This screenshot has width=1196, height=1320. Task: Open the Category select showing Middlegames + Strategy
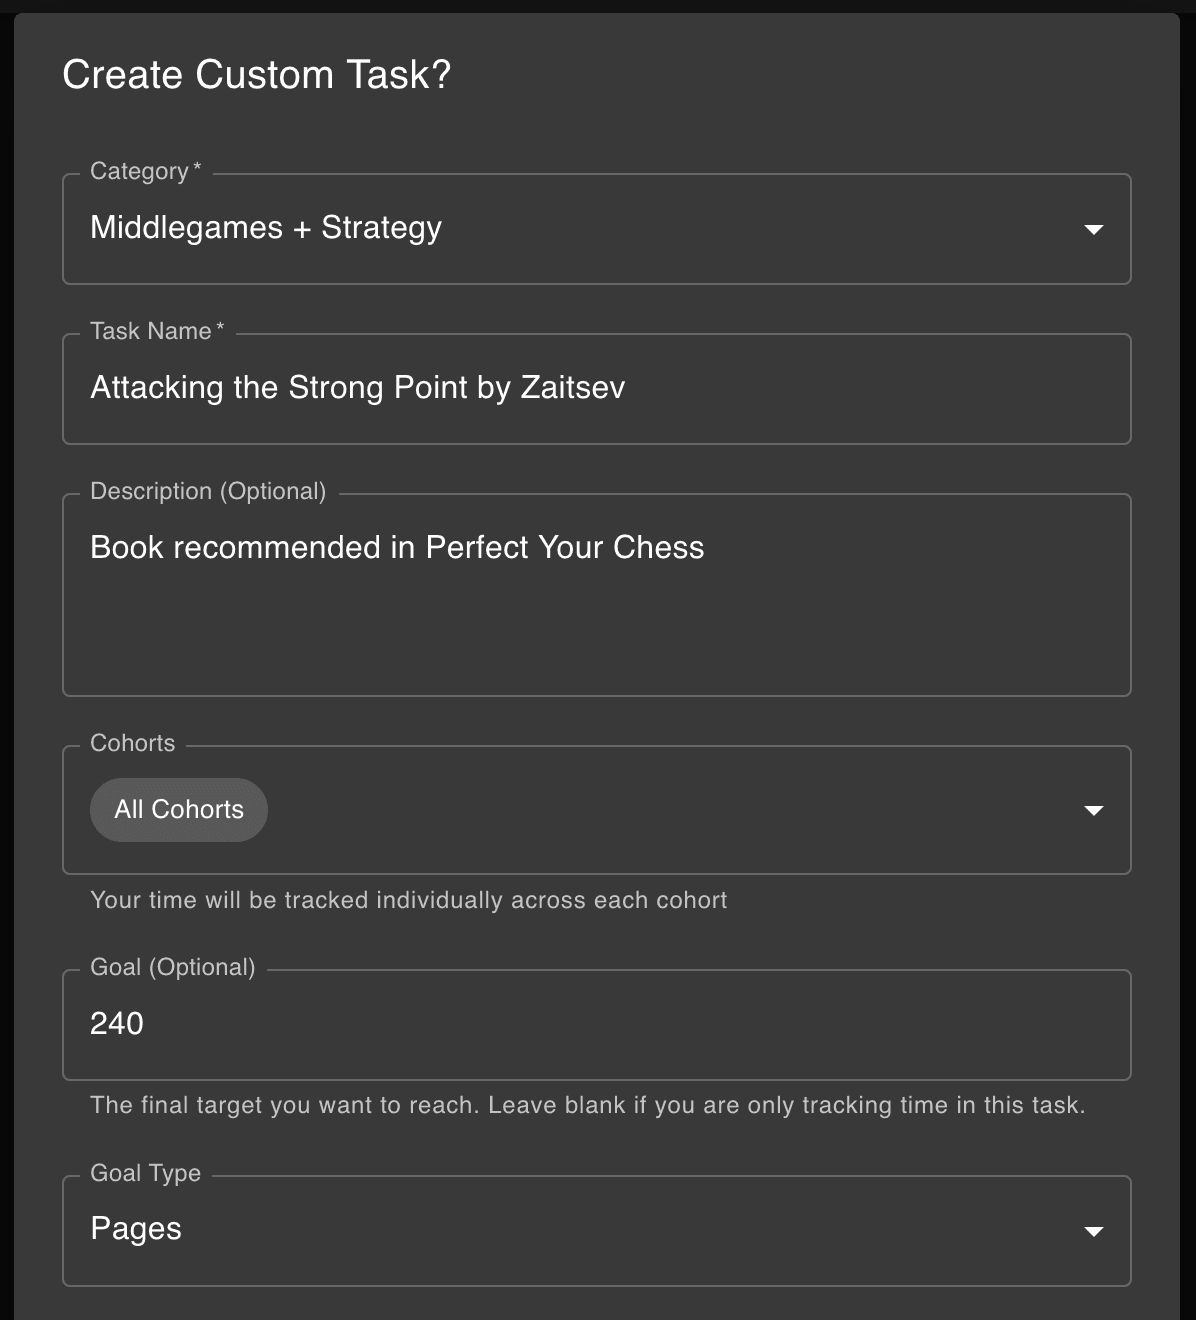(580, 229)
